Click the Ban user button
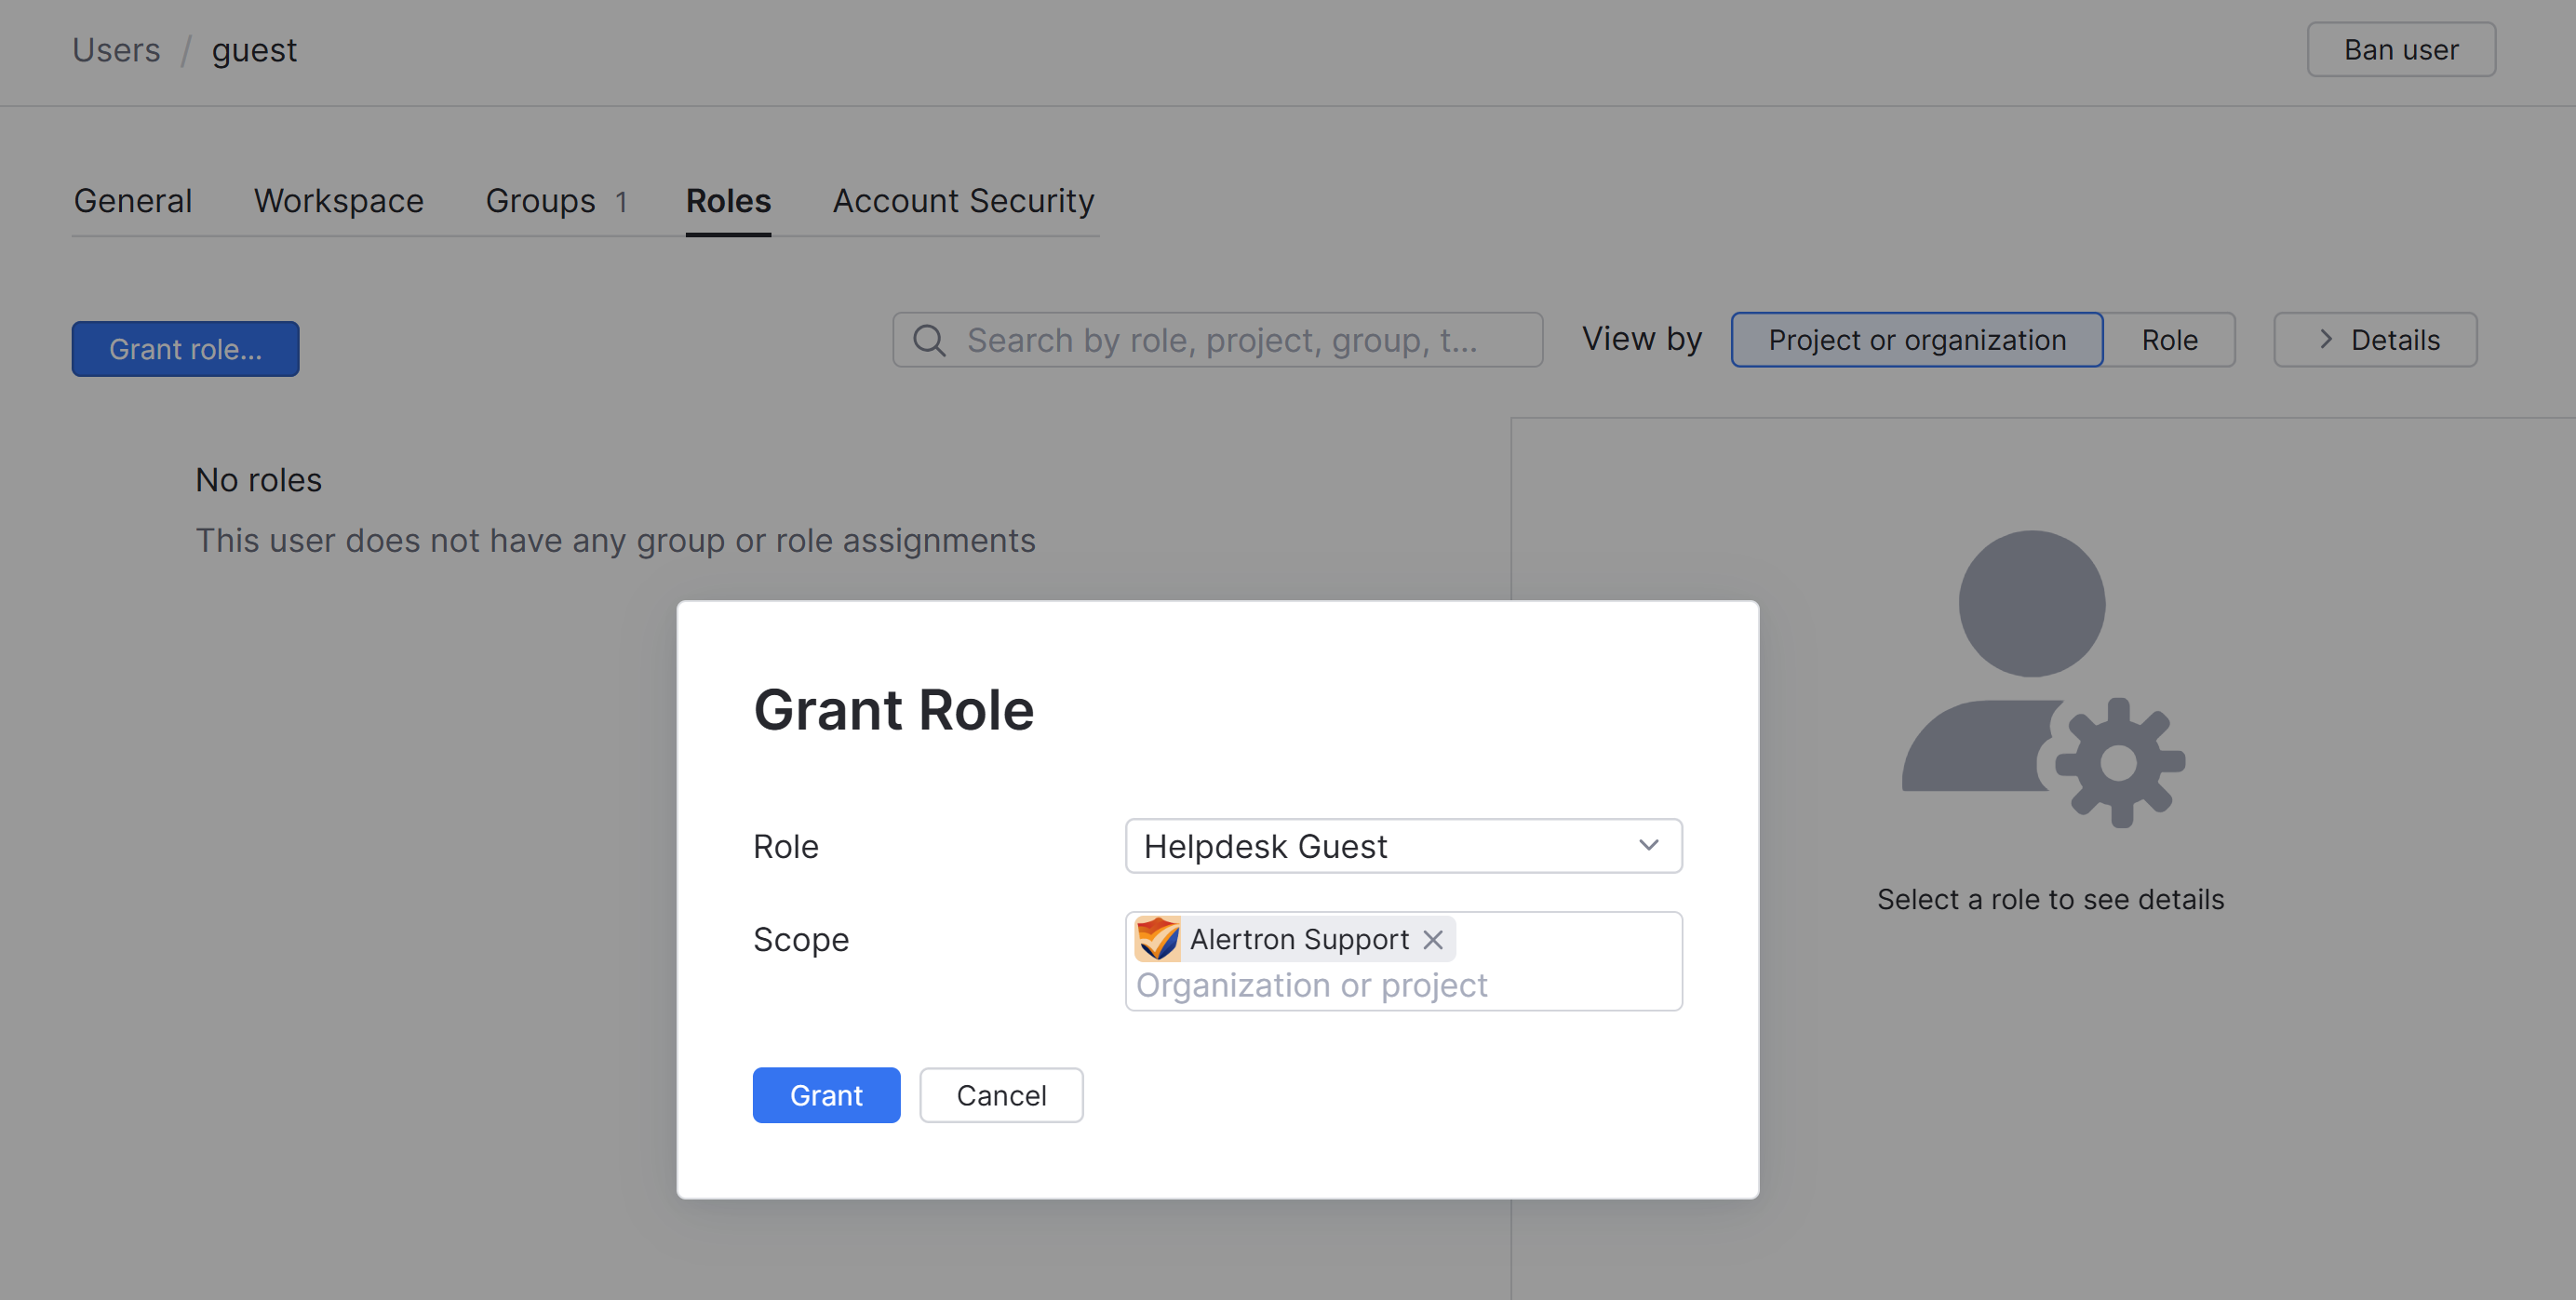Screen dimensions: 2576x1300 [x=2401, y=49]
